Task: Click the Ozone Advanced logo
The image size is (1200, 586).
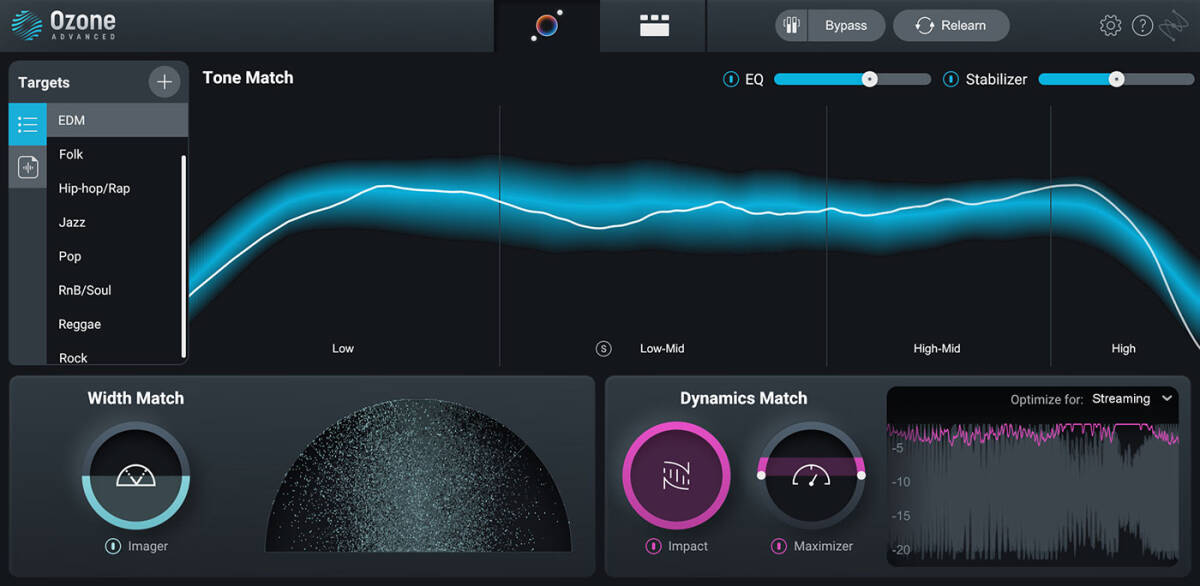Action: point(64,25)
